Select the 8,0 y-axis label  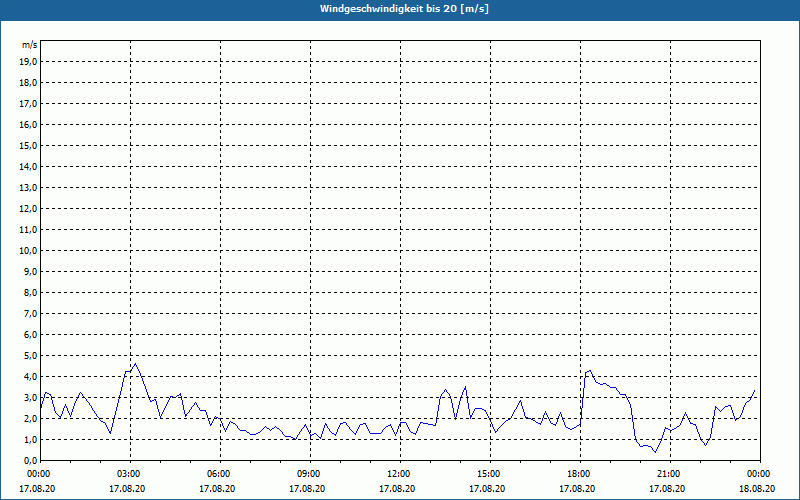31,292
